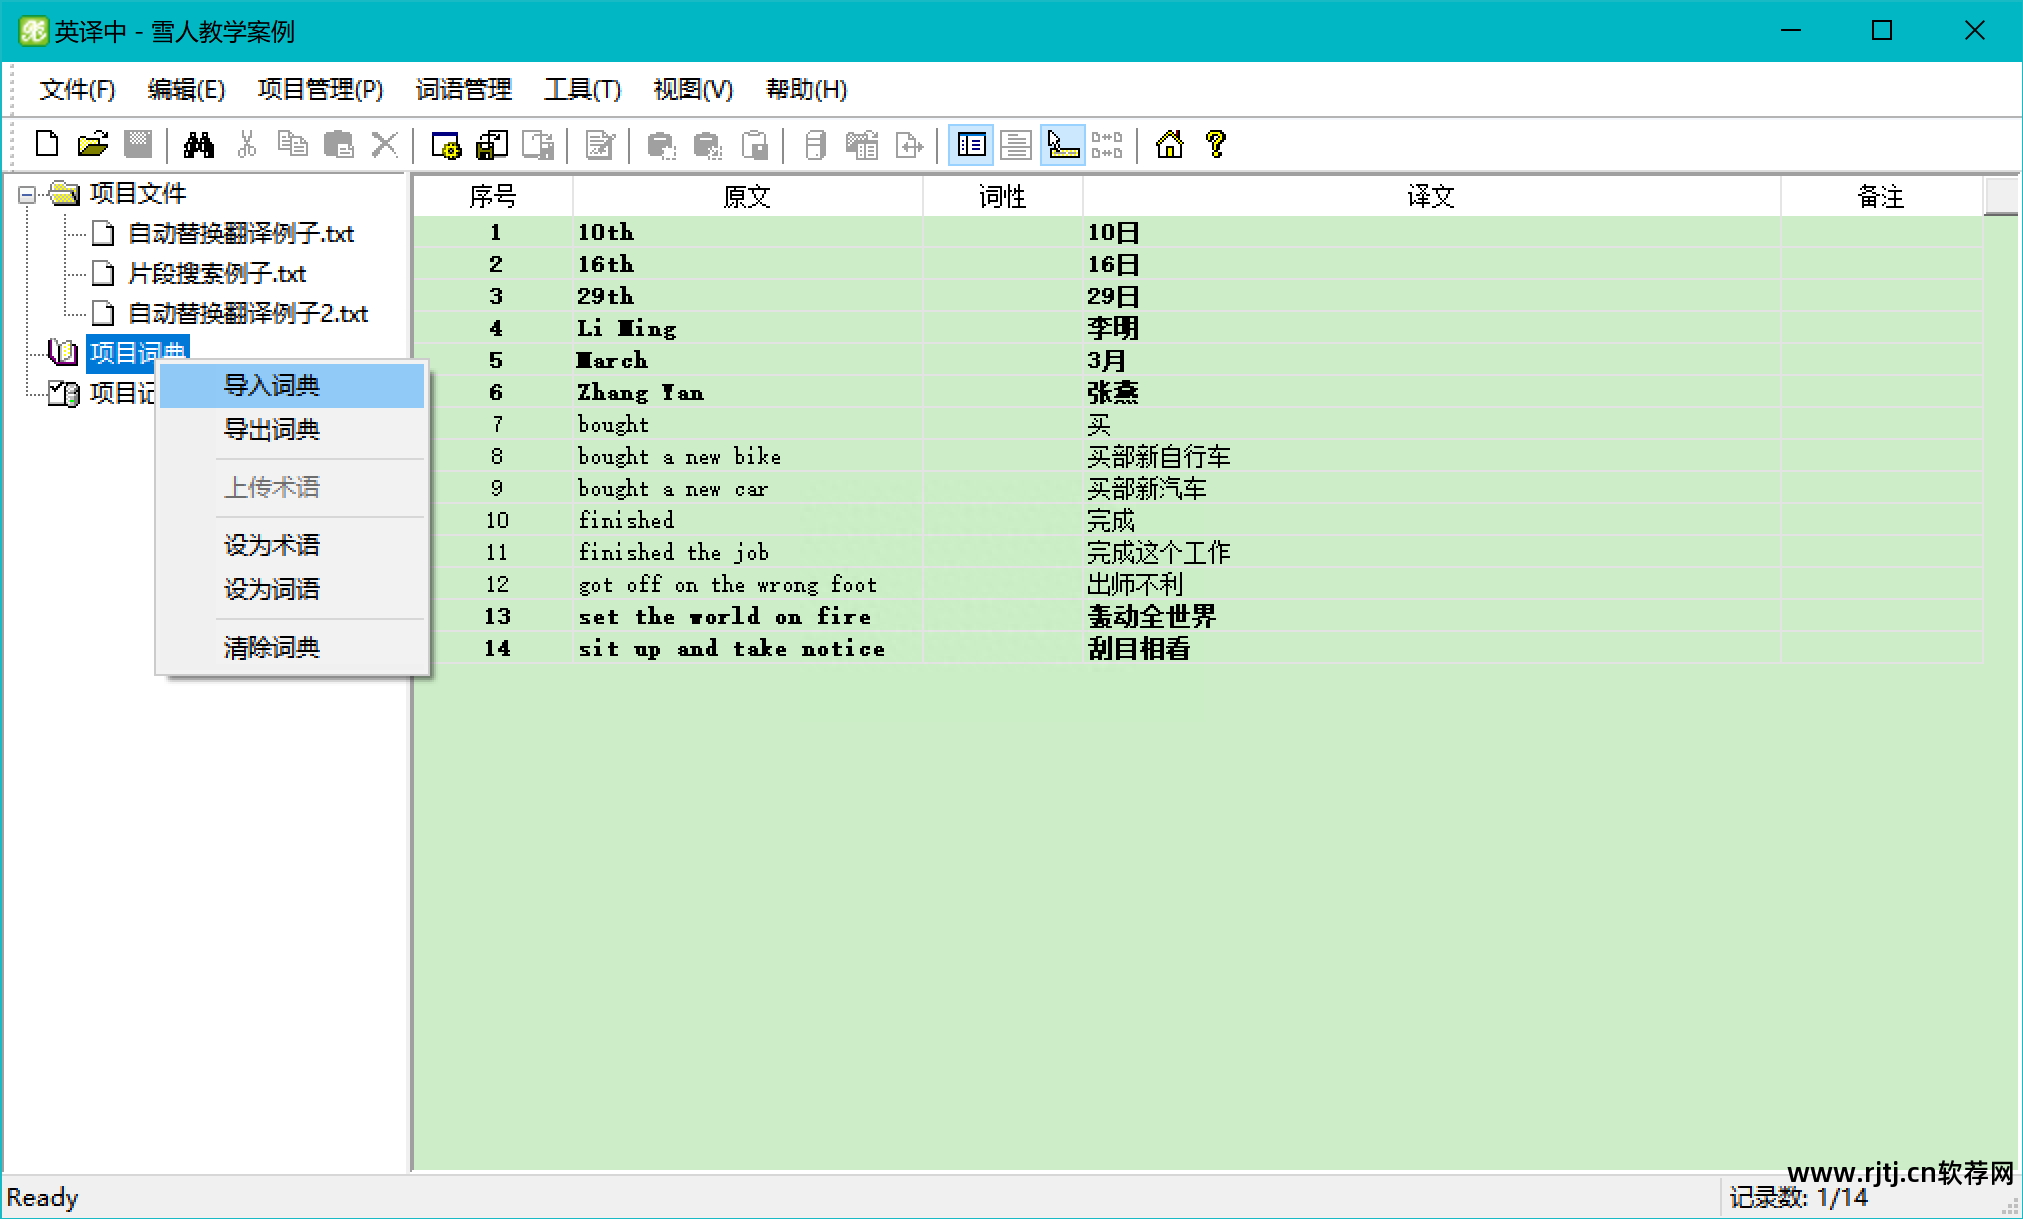Select row 12 'got off on the wrong foot'
The height and width of the screenshot is (1219, 2023).
[x=727, y=585]
